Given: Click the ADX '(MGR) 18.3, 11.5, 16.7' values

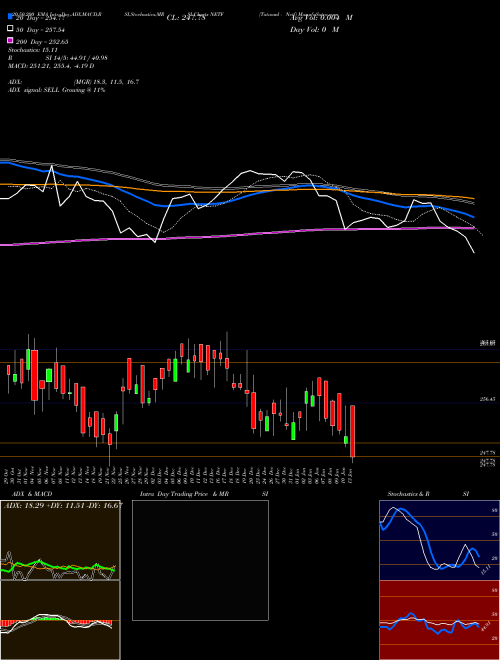Looking at the screenshot, I should tap(106, 82).
